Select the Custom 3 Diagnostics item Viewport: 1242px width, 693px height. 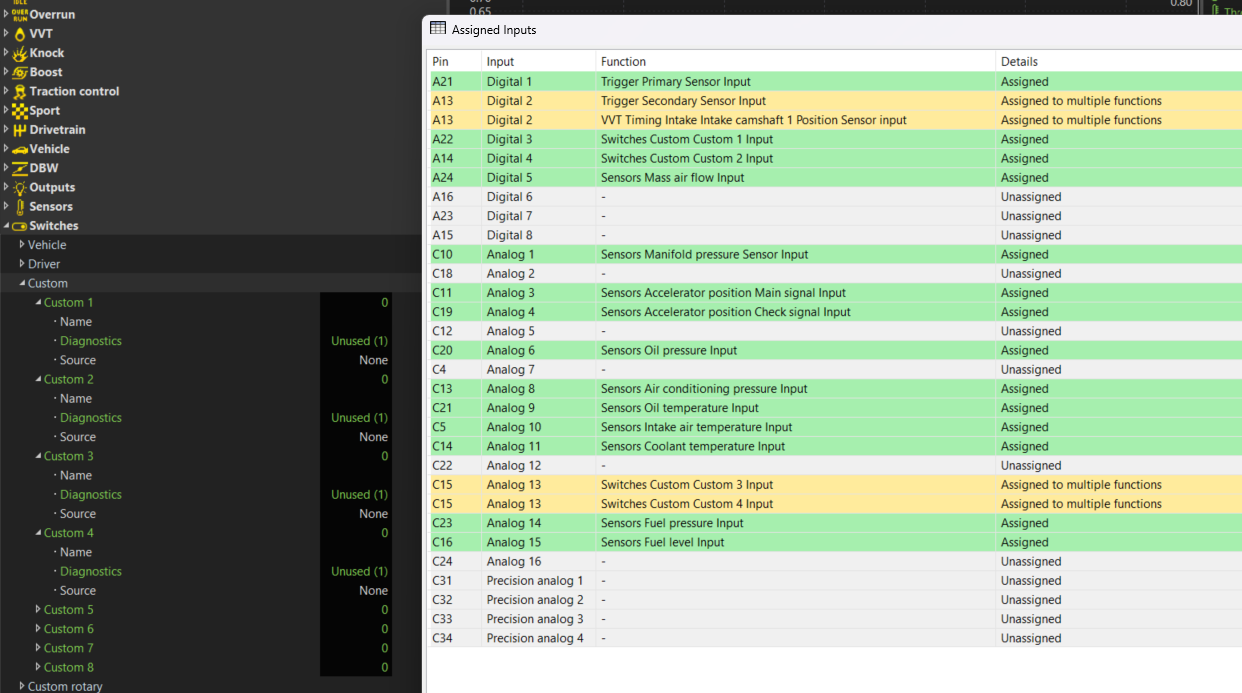90,494
